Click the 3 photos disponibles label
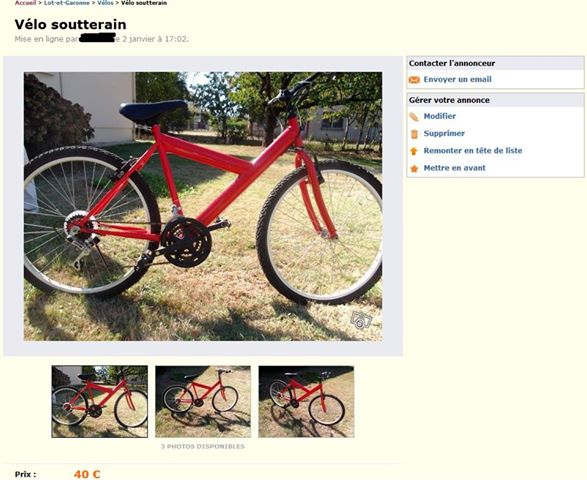This screenshot has height=480, width=587. pos(203,446)
